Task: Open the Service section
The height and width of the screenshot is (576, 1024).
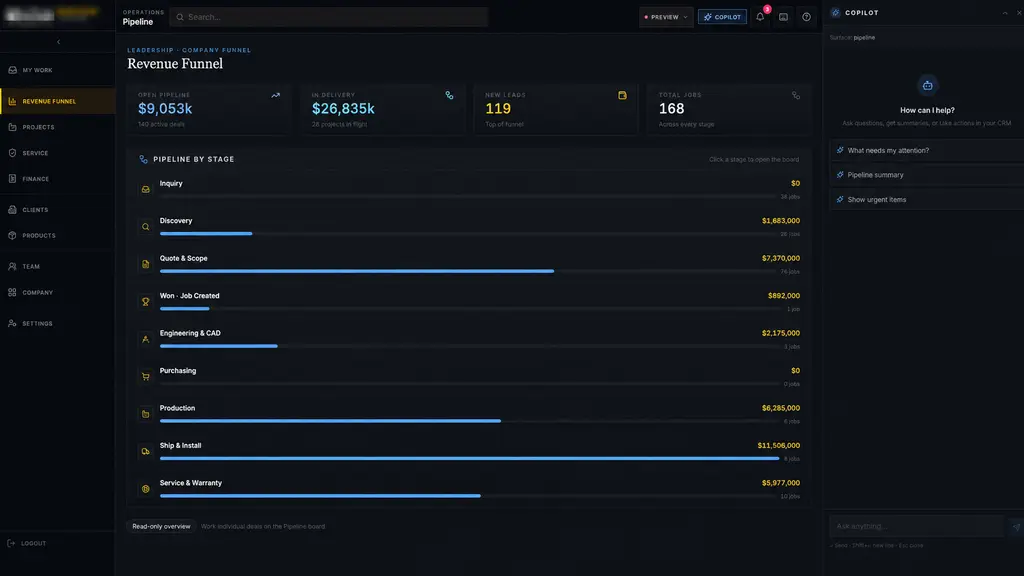Action: [x=57, y=153]
